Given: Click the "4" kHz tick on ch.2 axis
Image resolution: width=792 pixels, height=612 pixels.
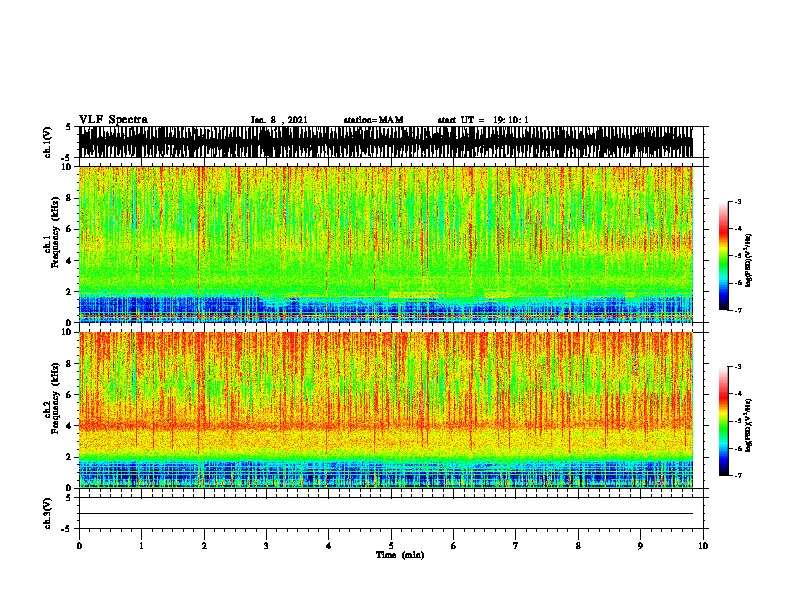Looking at the screenshot, I should click(71, 426).
